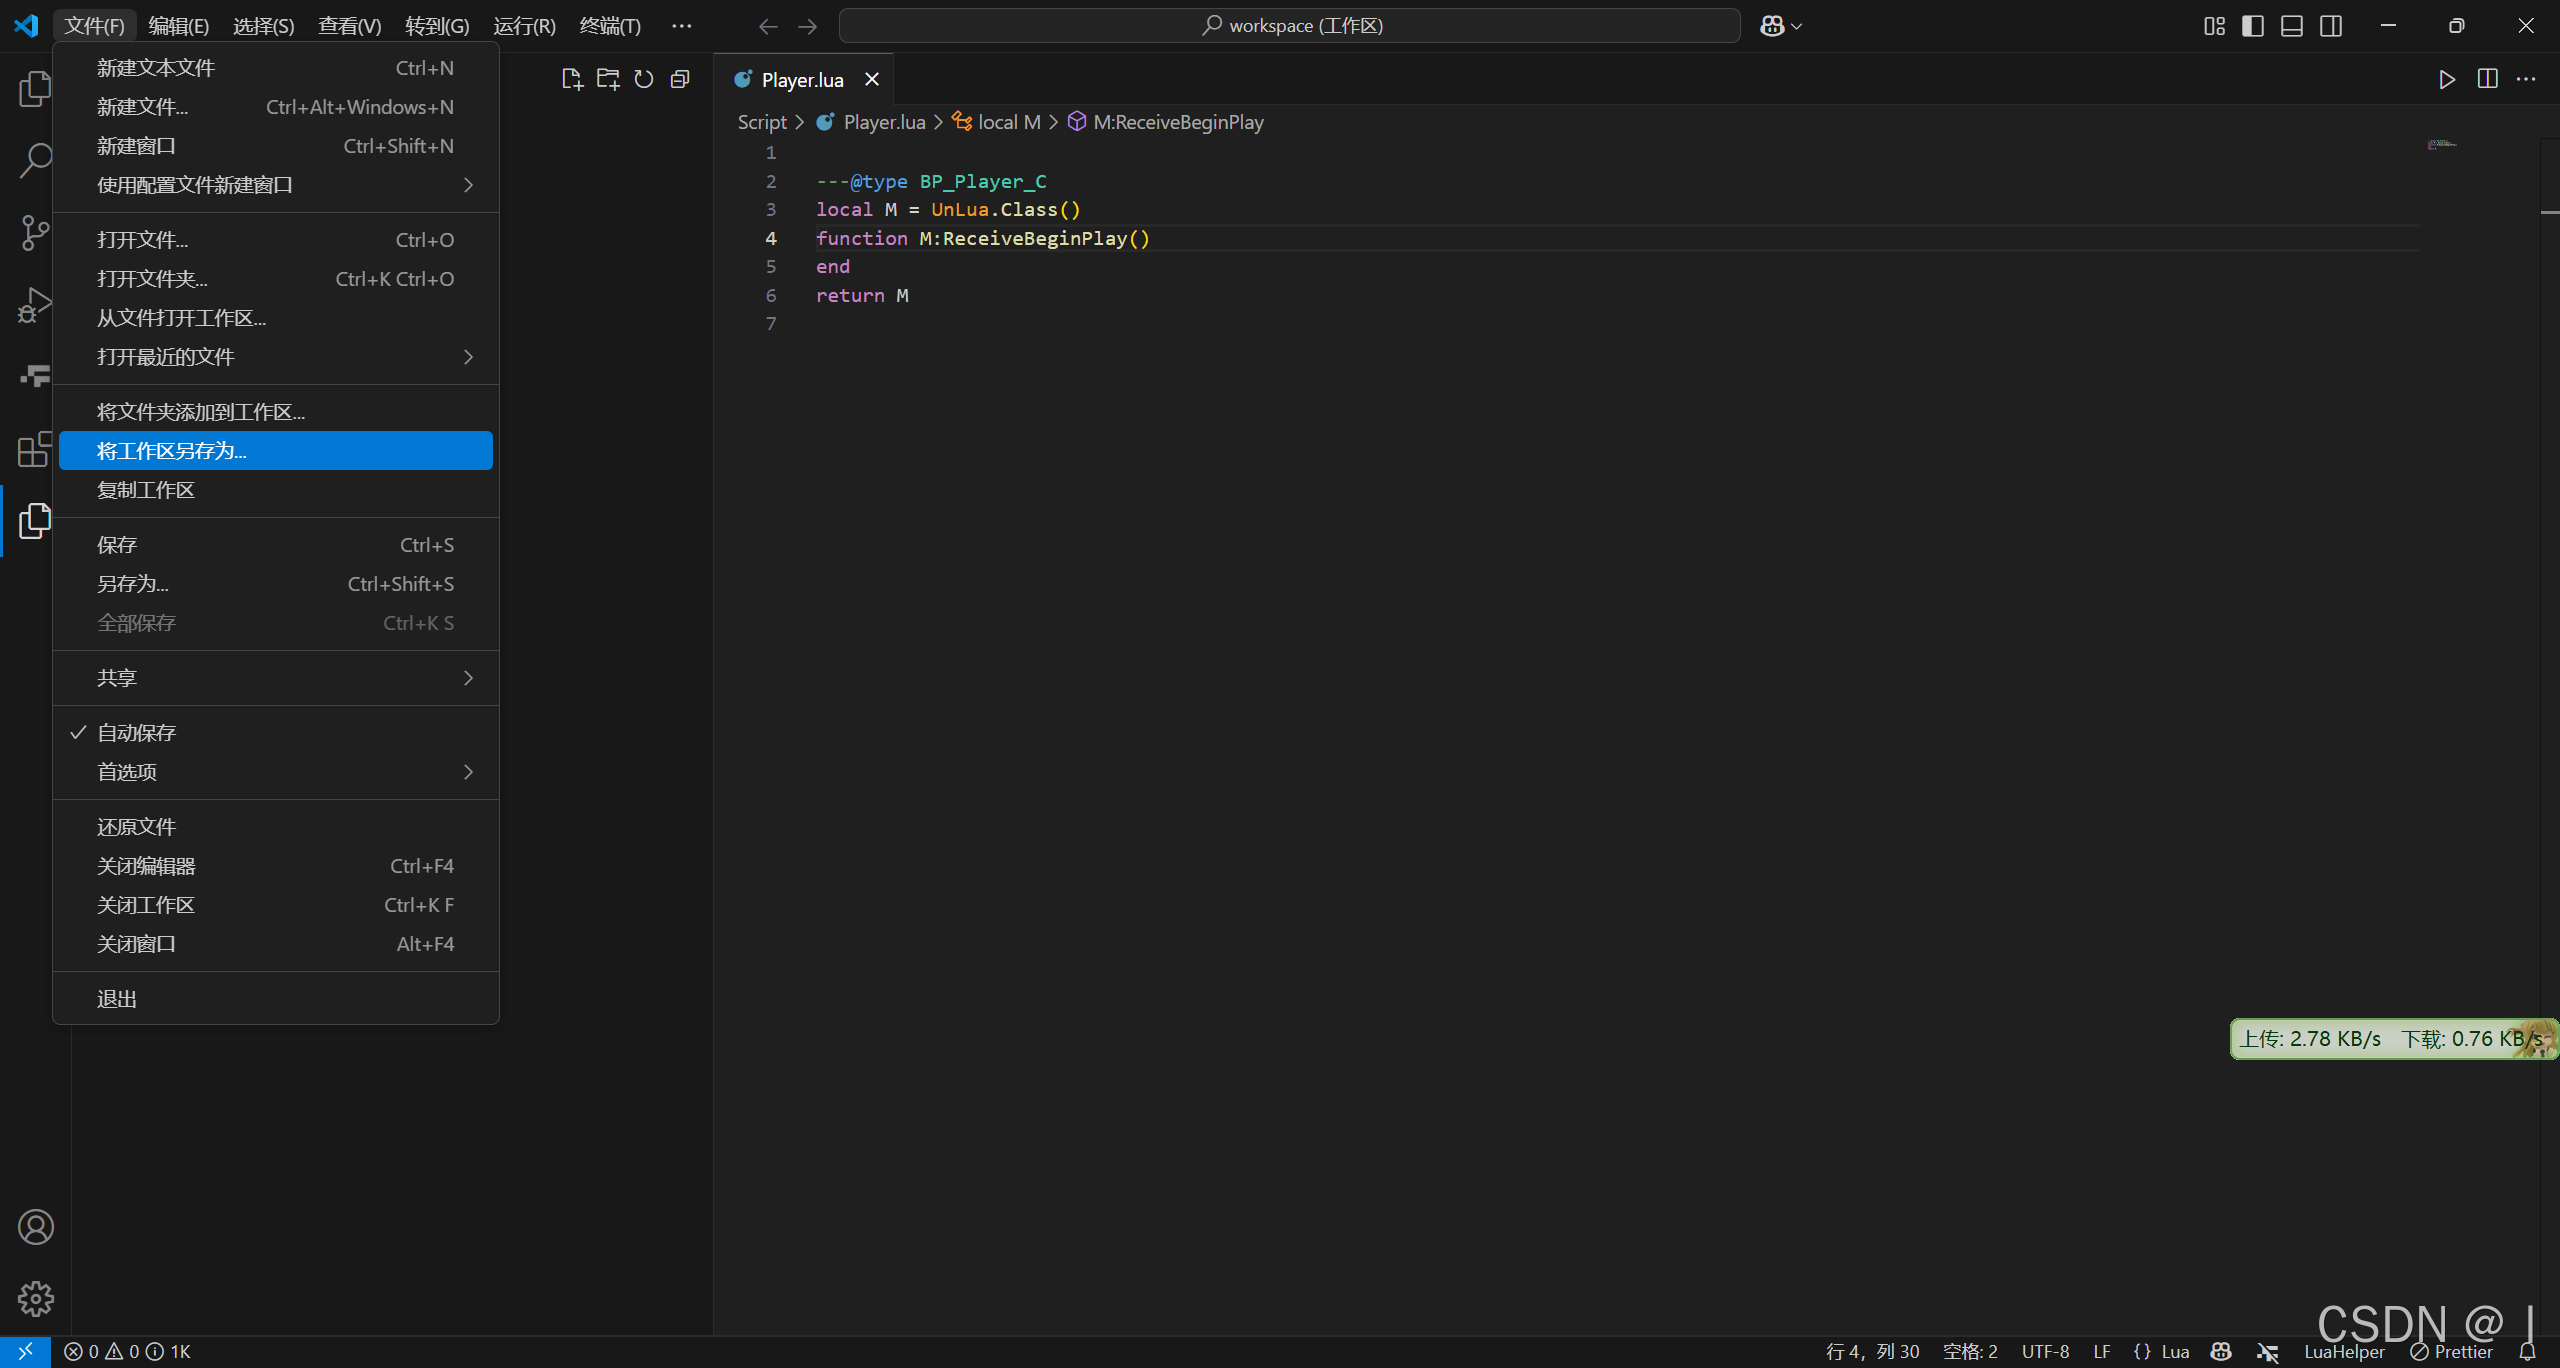Toggle the 自动保存 auto save option
This screenshot has width=2560, height=1368.
coord(137,733)
